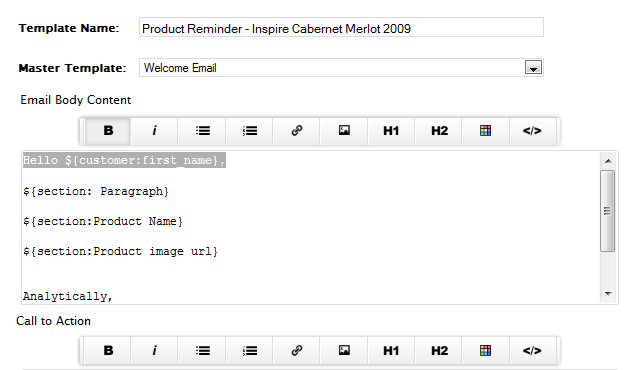Toggle bold in Email Body Content toolbar
The width and height of the screenshot is (625, 370).
pyautogui.click(x=108, y=131)
